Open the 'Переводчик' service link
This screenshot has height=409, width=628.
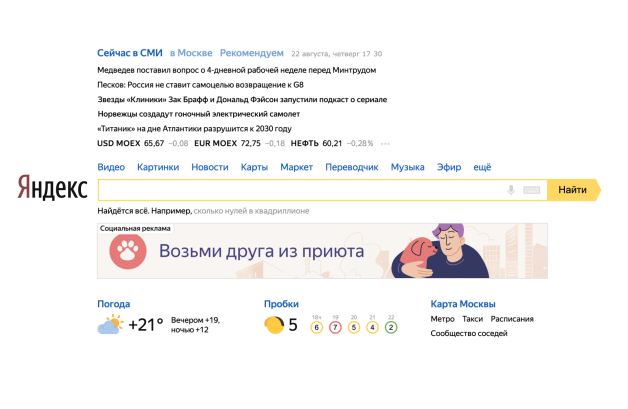pos(352,167)
